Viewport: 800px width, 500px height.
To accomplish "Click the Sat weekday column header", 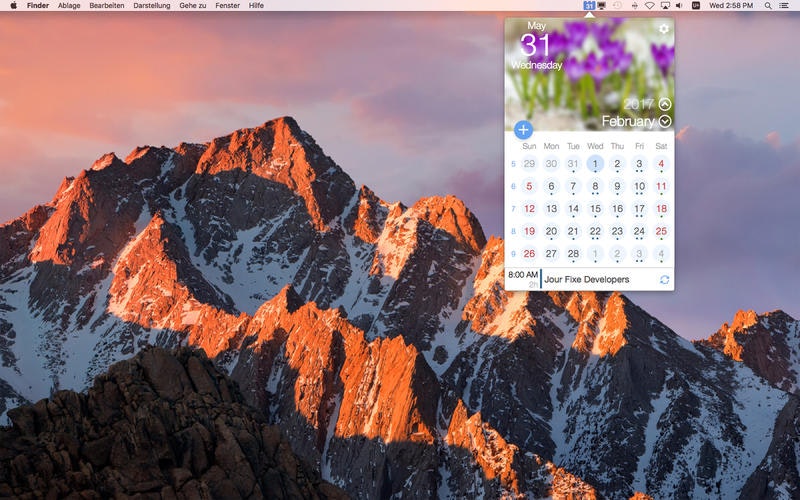I will [661, 146].
